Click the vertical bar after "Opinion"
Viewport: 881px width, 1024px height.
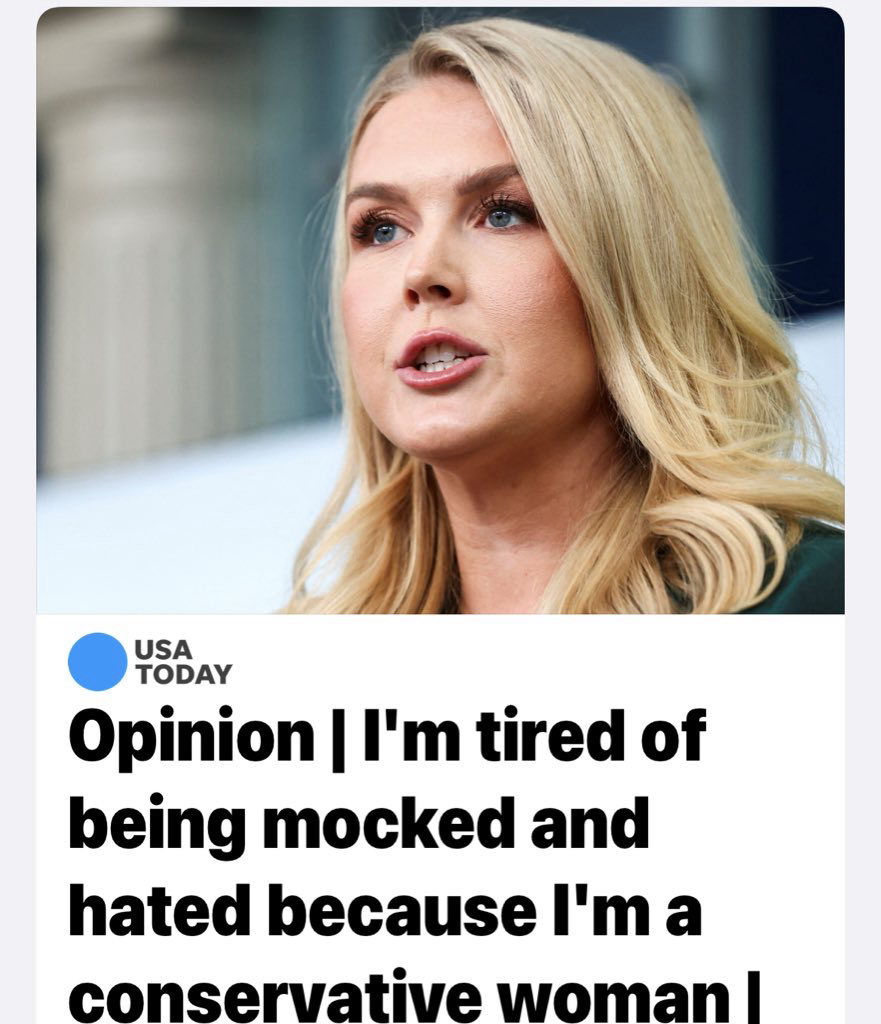337,739
